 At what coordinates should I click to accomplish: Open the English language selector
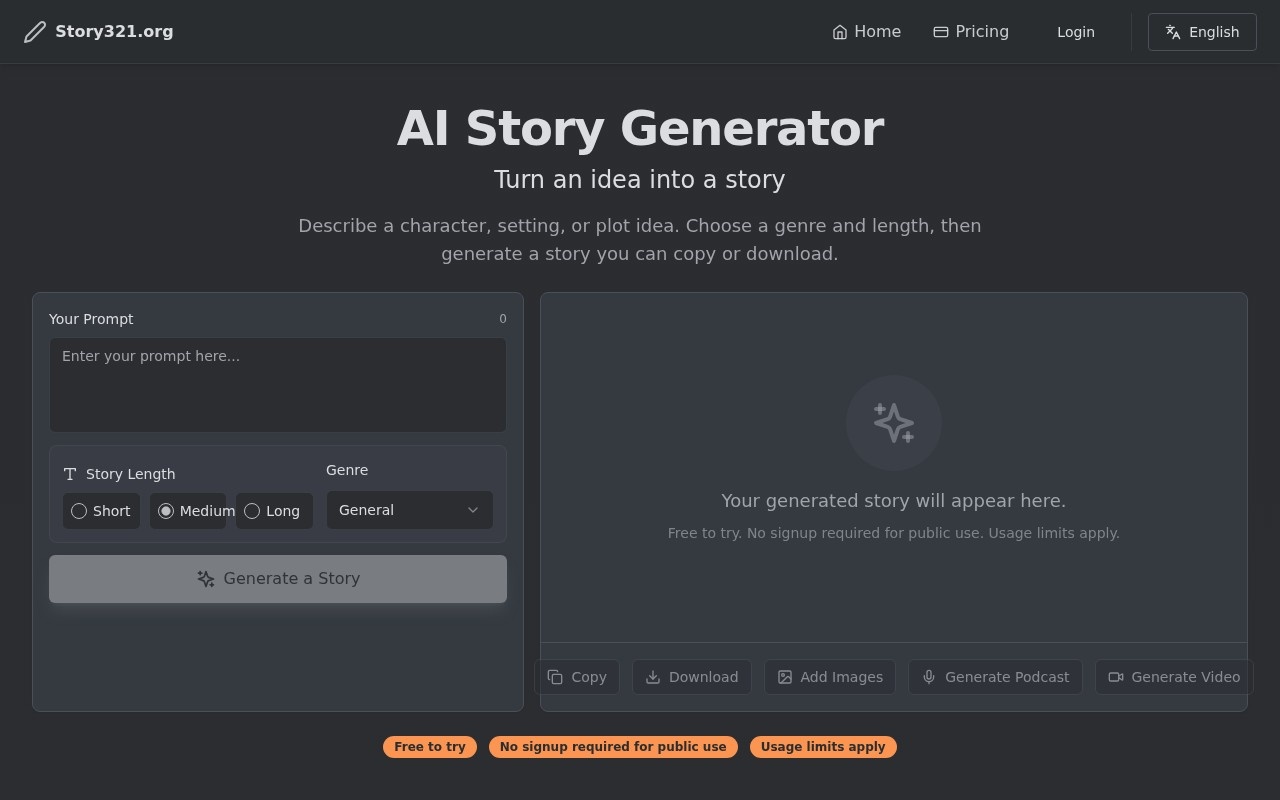coord(1202,32)
